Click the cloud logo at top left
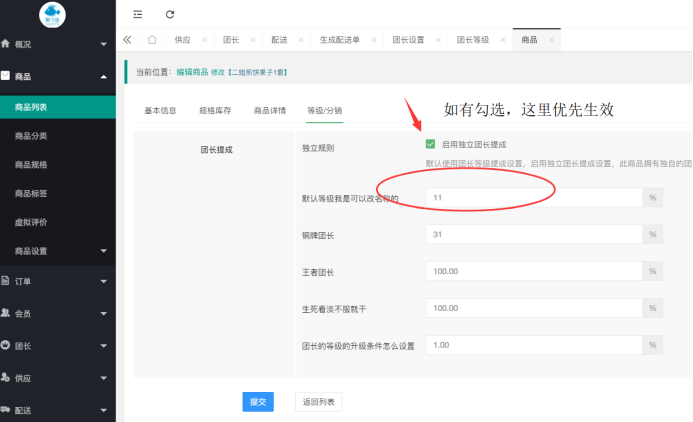The image size is (693, 422). tap(52, 14)
